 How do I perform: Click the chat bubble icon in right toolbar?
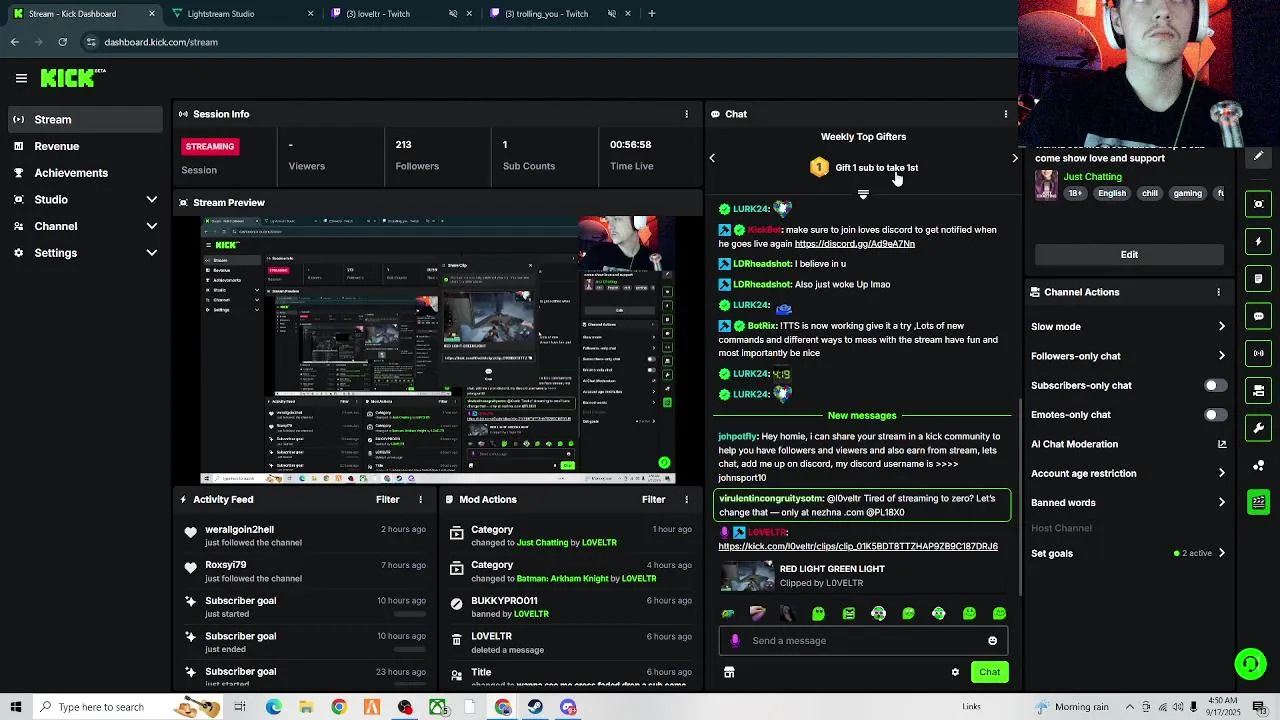[x=1258, y=316]
